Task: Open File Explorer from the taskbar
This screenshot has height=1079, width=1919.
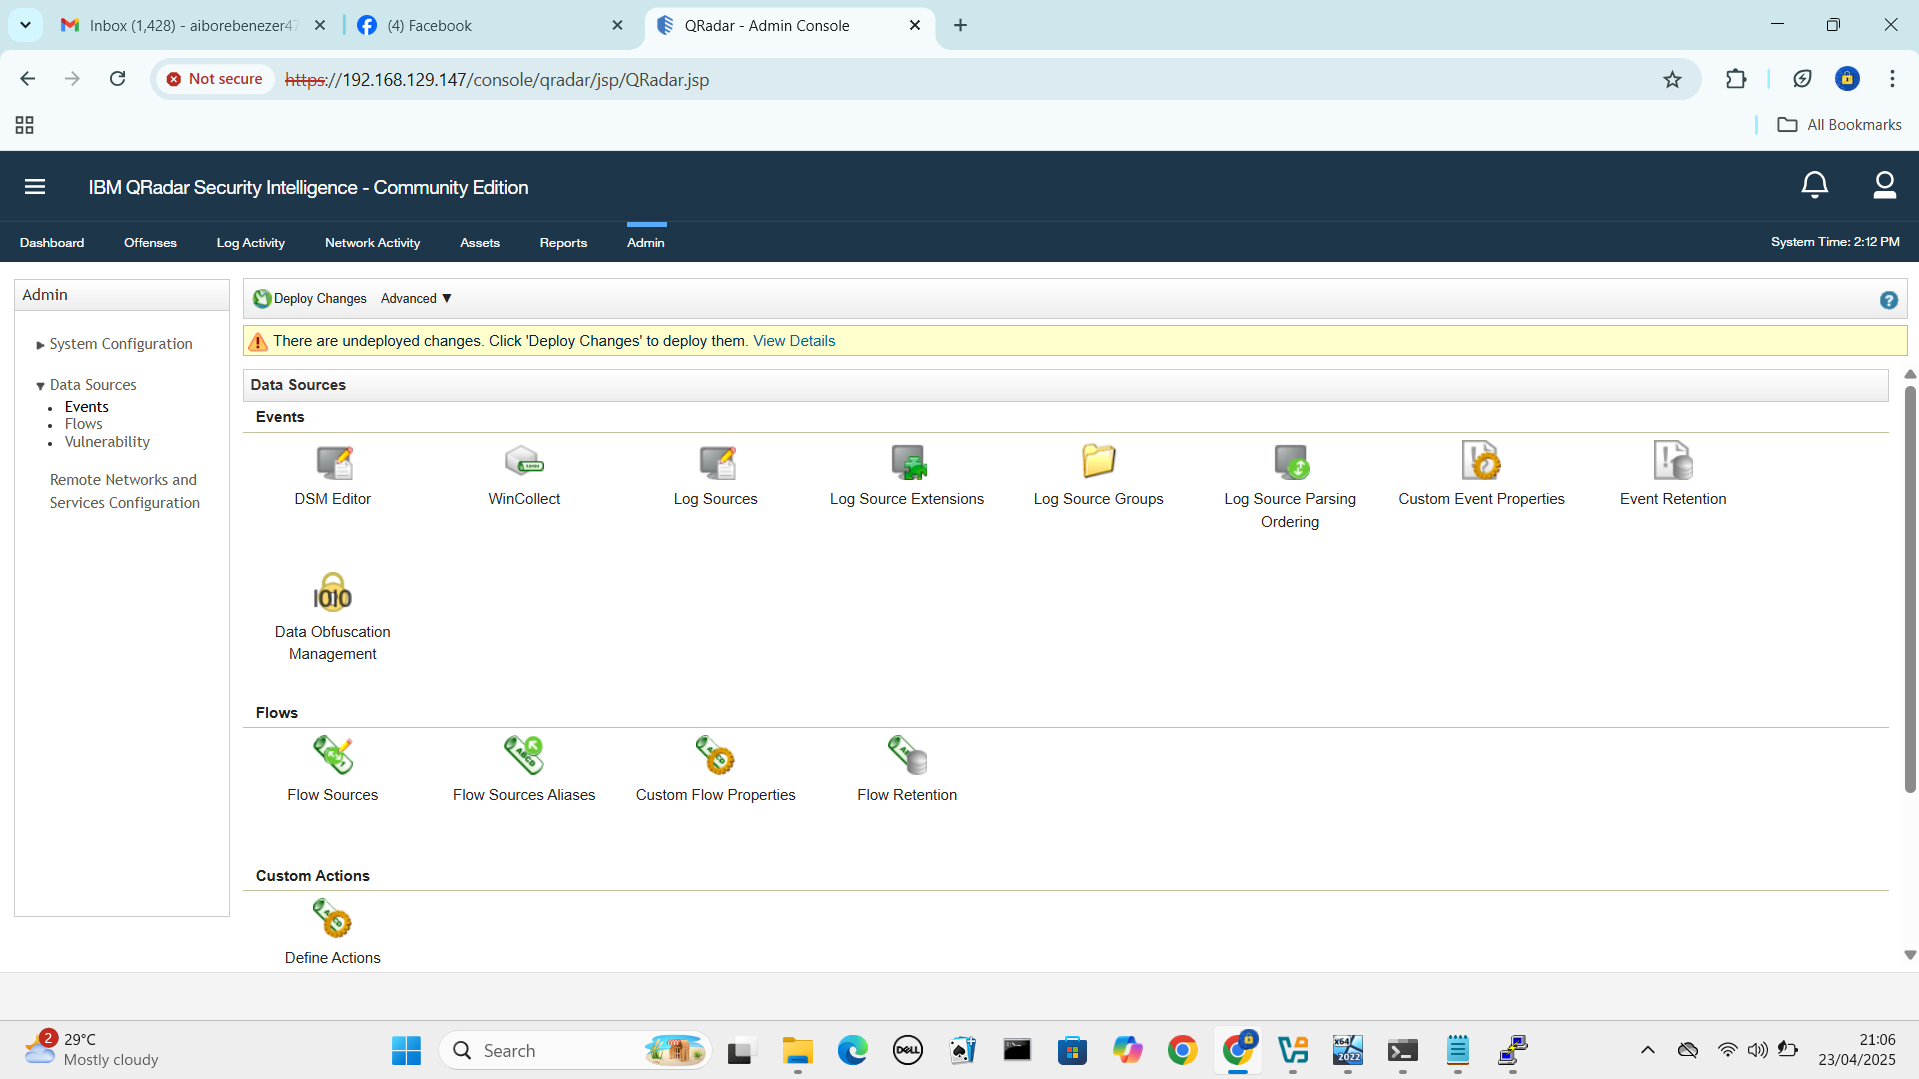Action: click(x=797, y=1051)
